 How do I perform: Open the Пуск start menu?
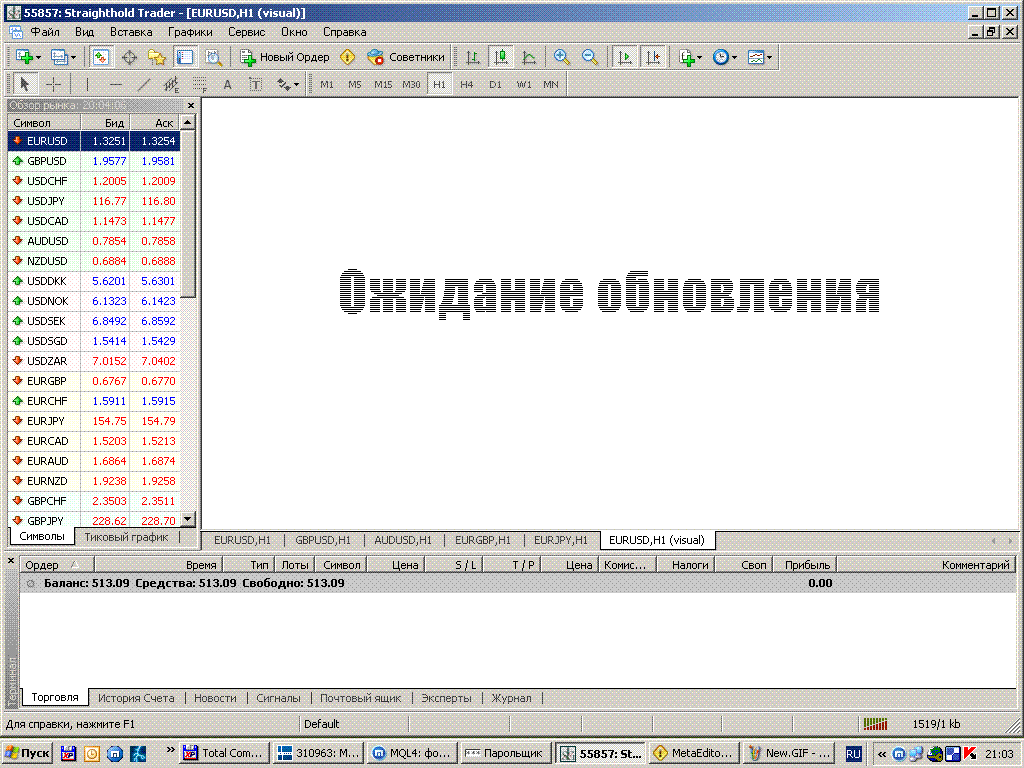pyautogui.click(x=27, y=753)
